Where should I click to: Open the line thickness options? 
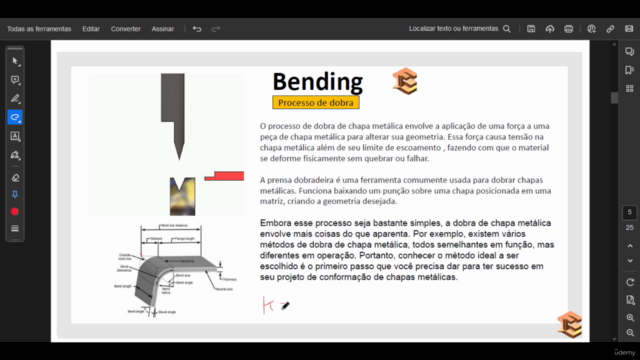[15, 229]
